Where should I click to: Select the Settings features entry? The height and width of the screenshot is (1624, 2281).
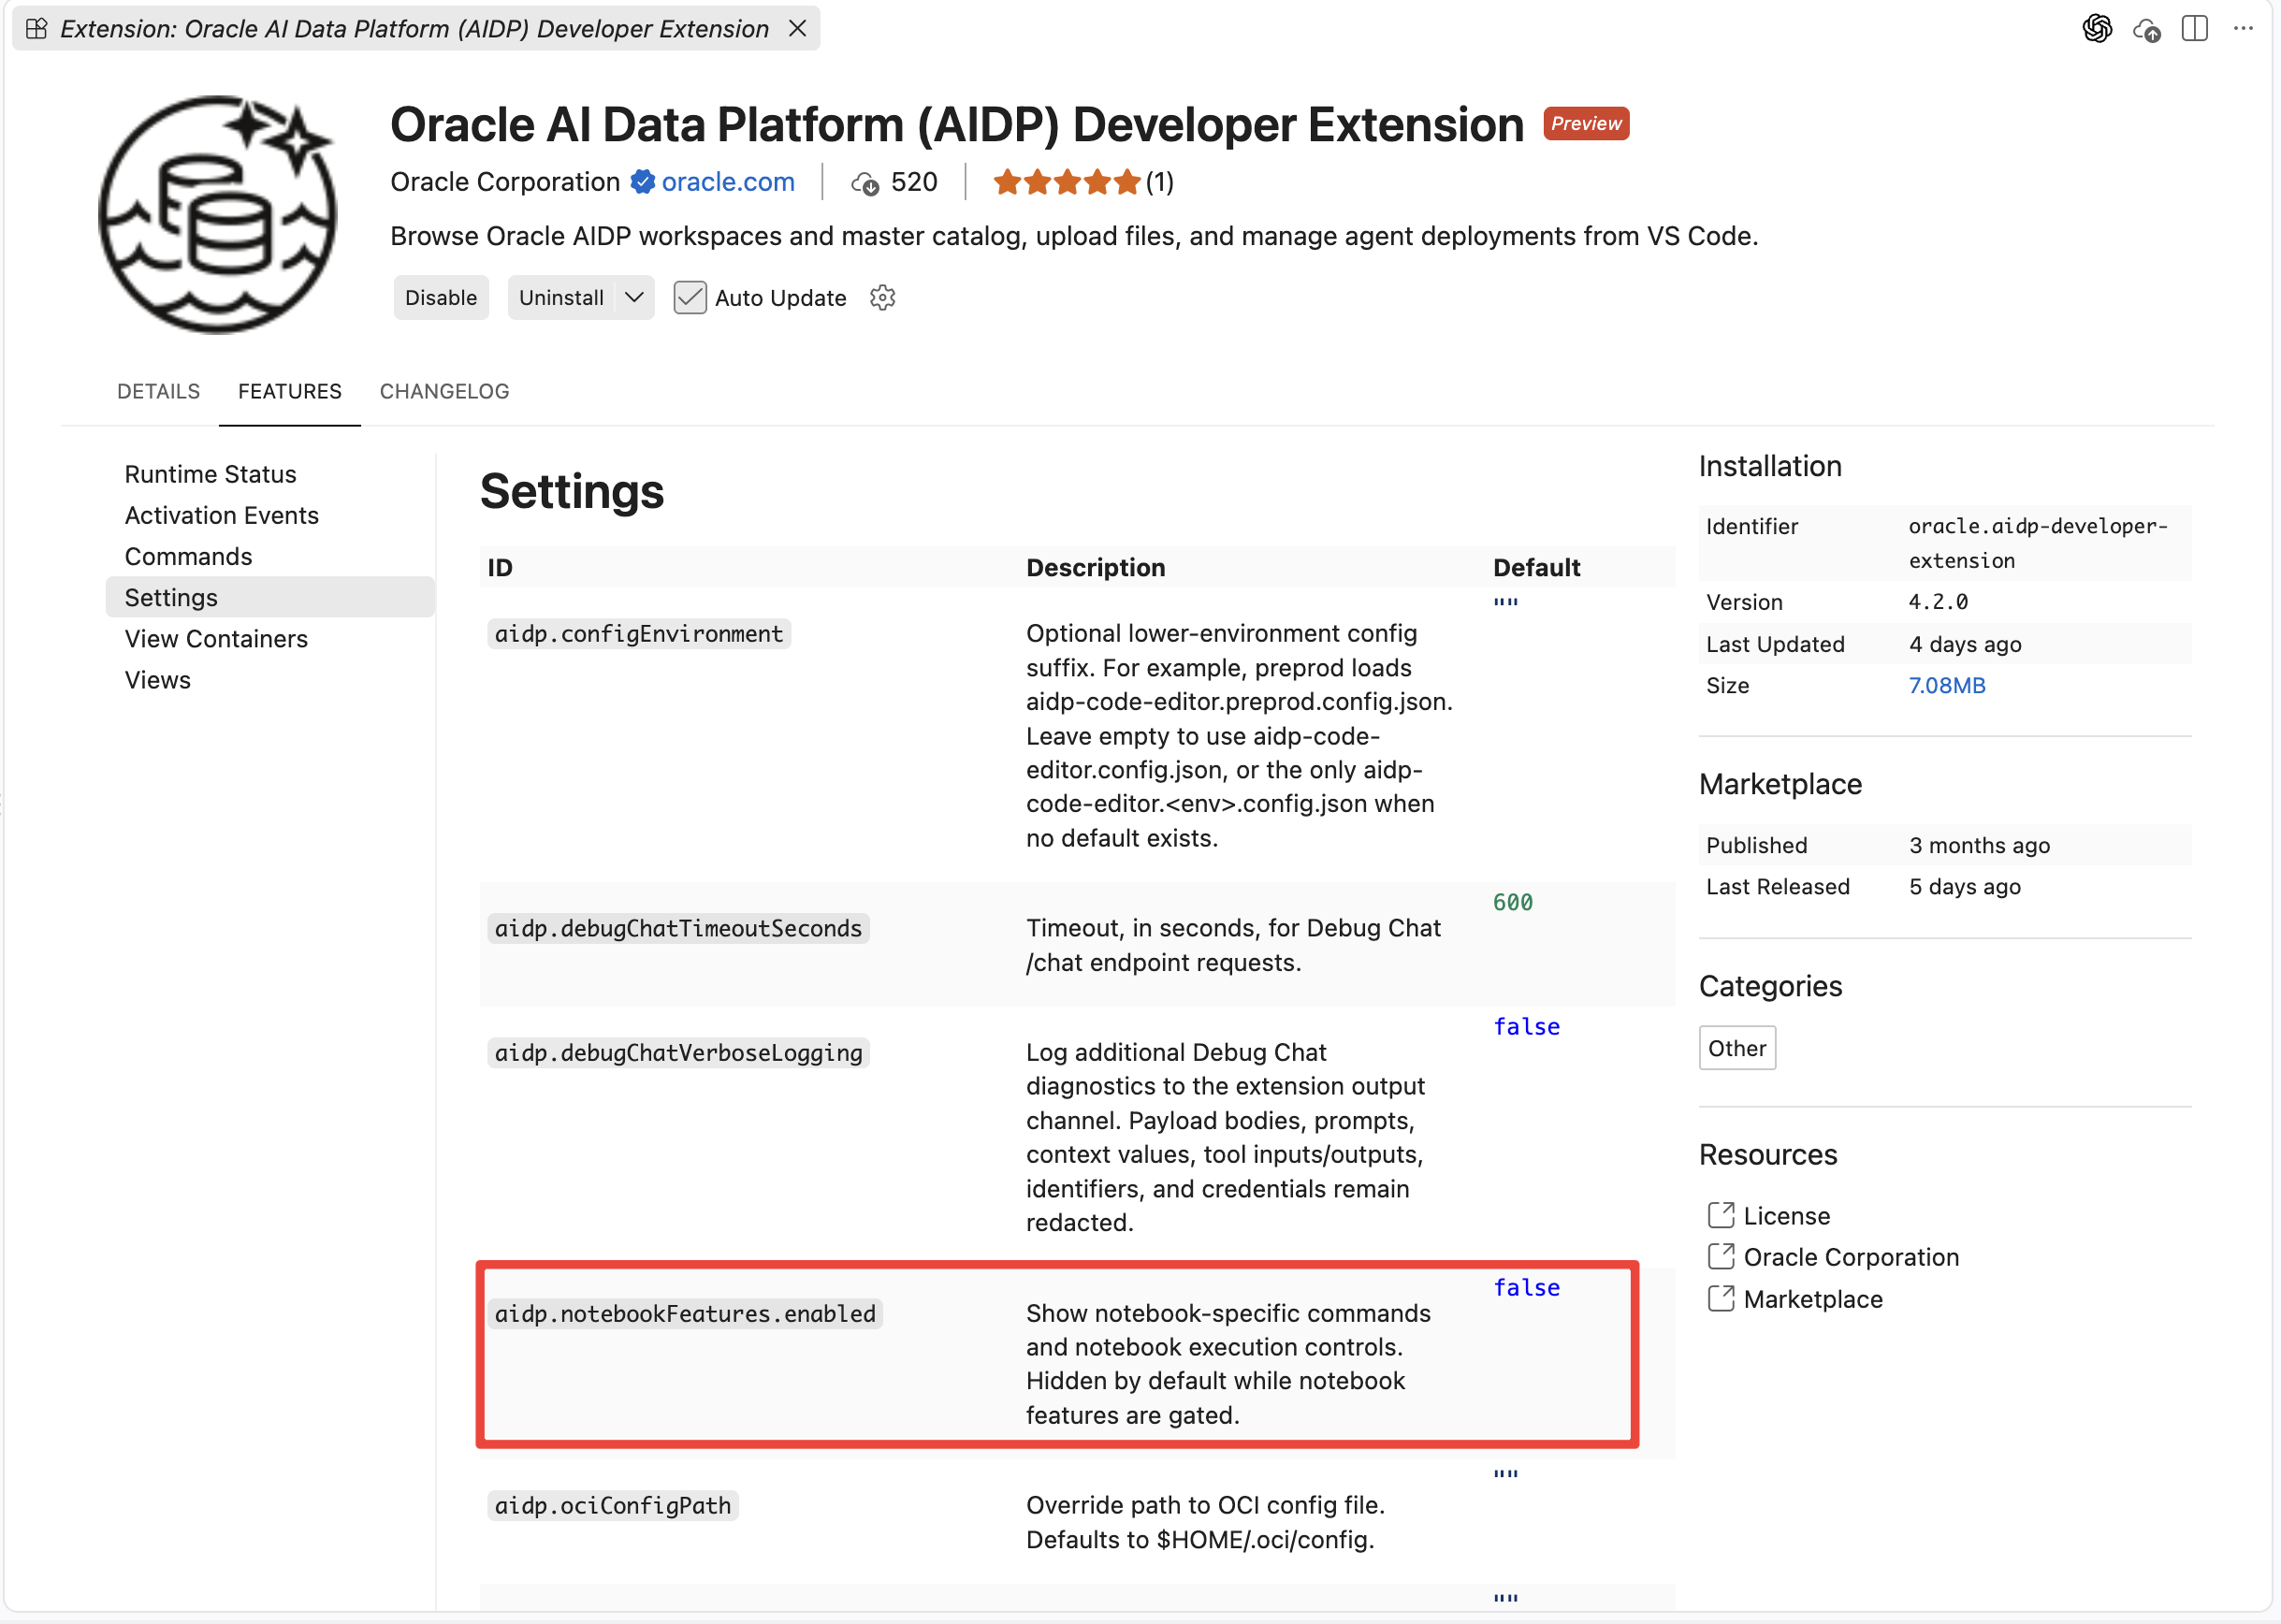coord(270,597)
